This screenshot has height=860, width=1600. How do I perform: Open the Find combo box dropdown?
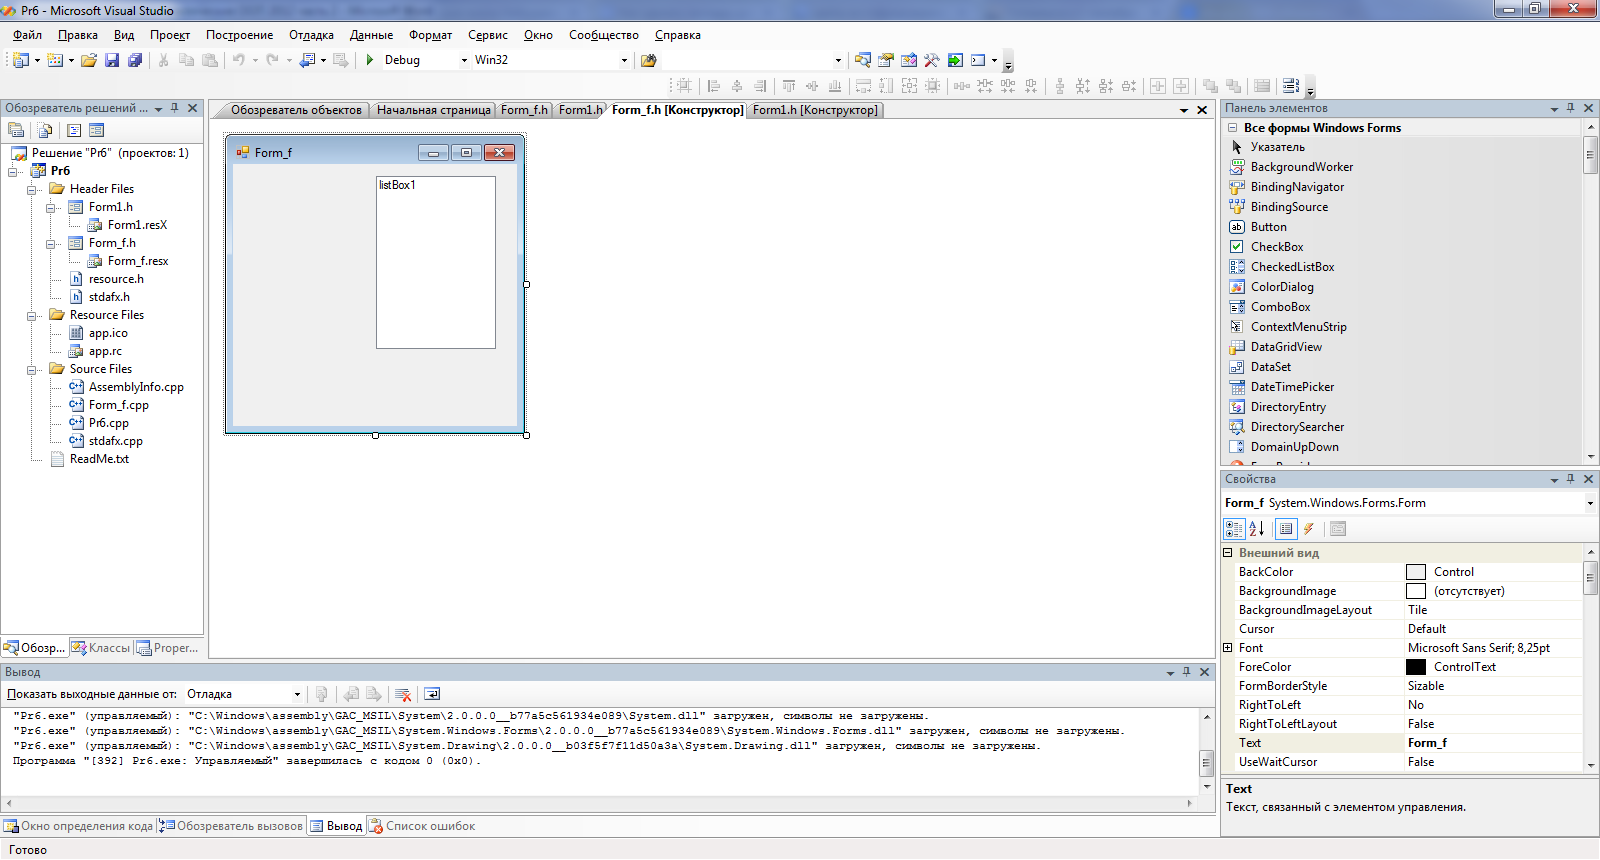(838, 60)
